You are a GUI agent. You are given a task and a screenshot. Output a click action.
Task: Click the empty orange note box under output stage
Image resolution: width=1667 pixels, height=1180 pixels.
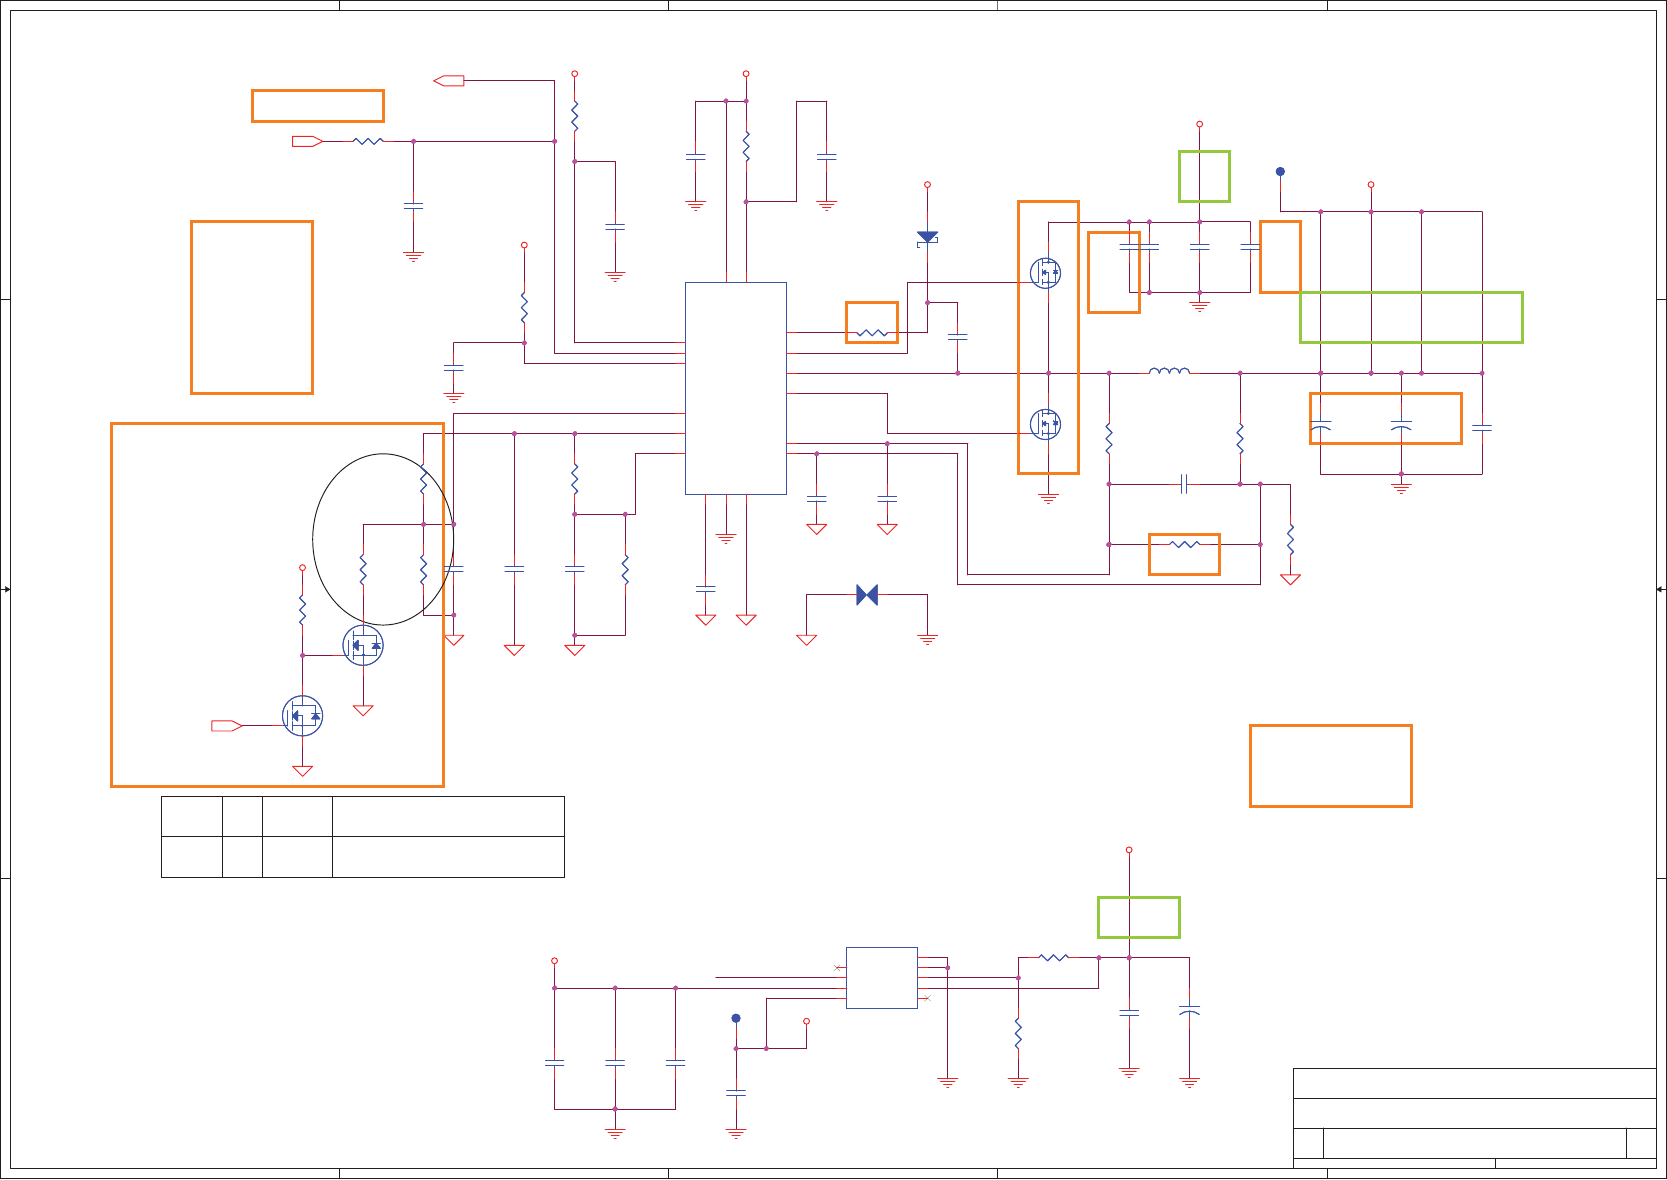(1330, 766)
